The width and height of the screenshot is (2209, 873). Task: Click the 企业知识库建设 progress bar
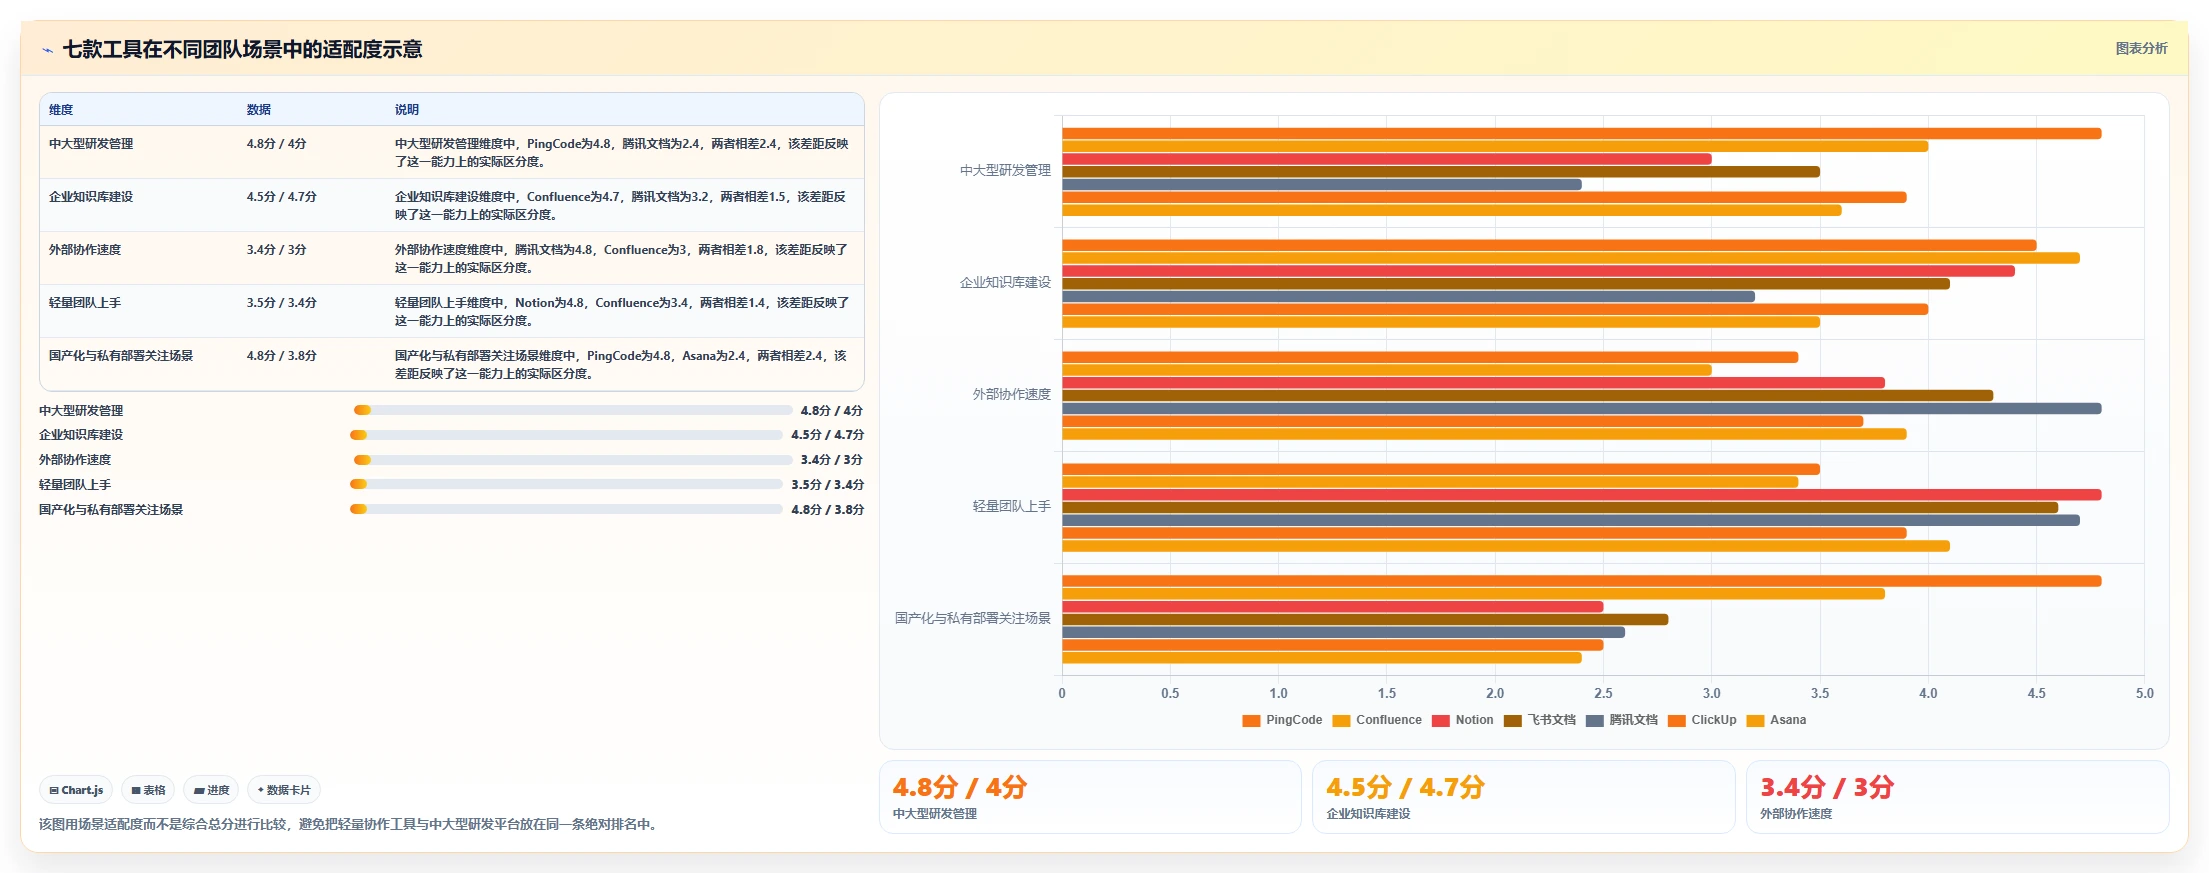pos(566,435)
